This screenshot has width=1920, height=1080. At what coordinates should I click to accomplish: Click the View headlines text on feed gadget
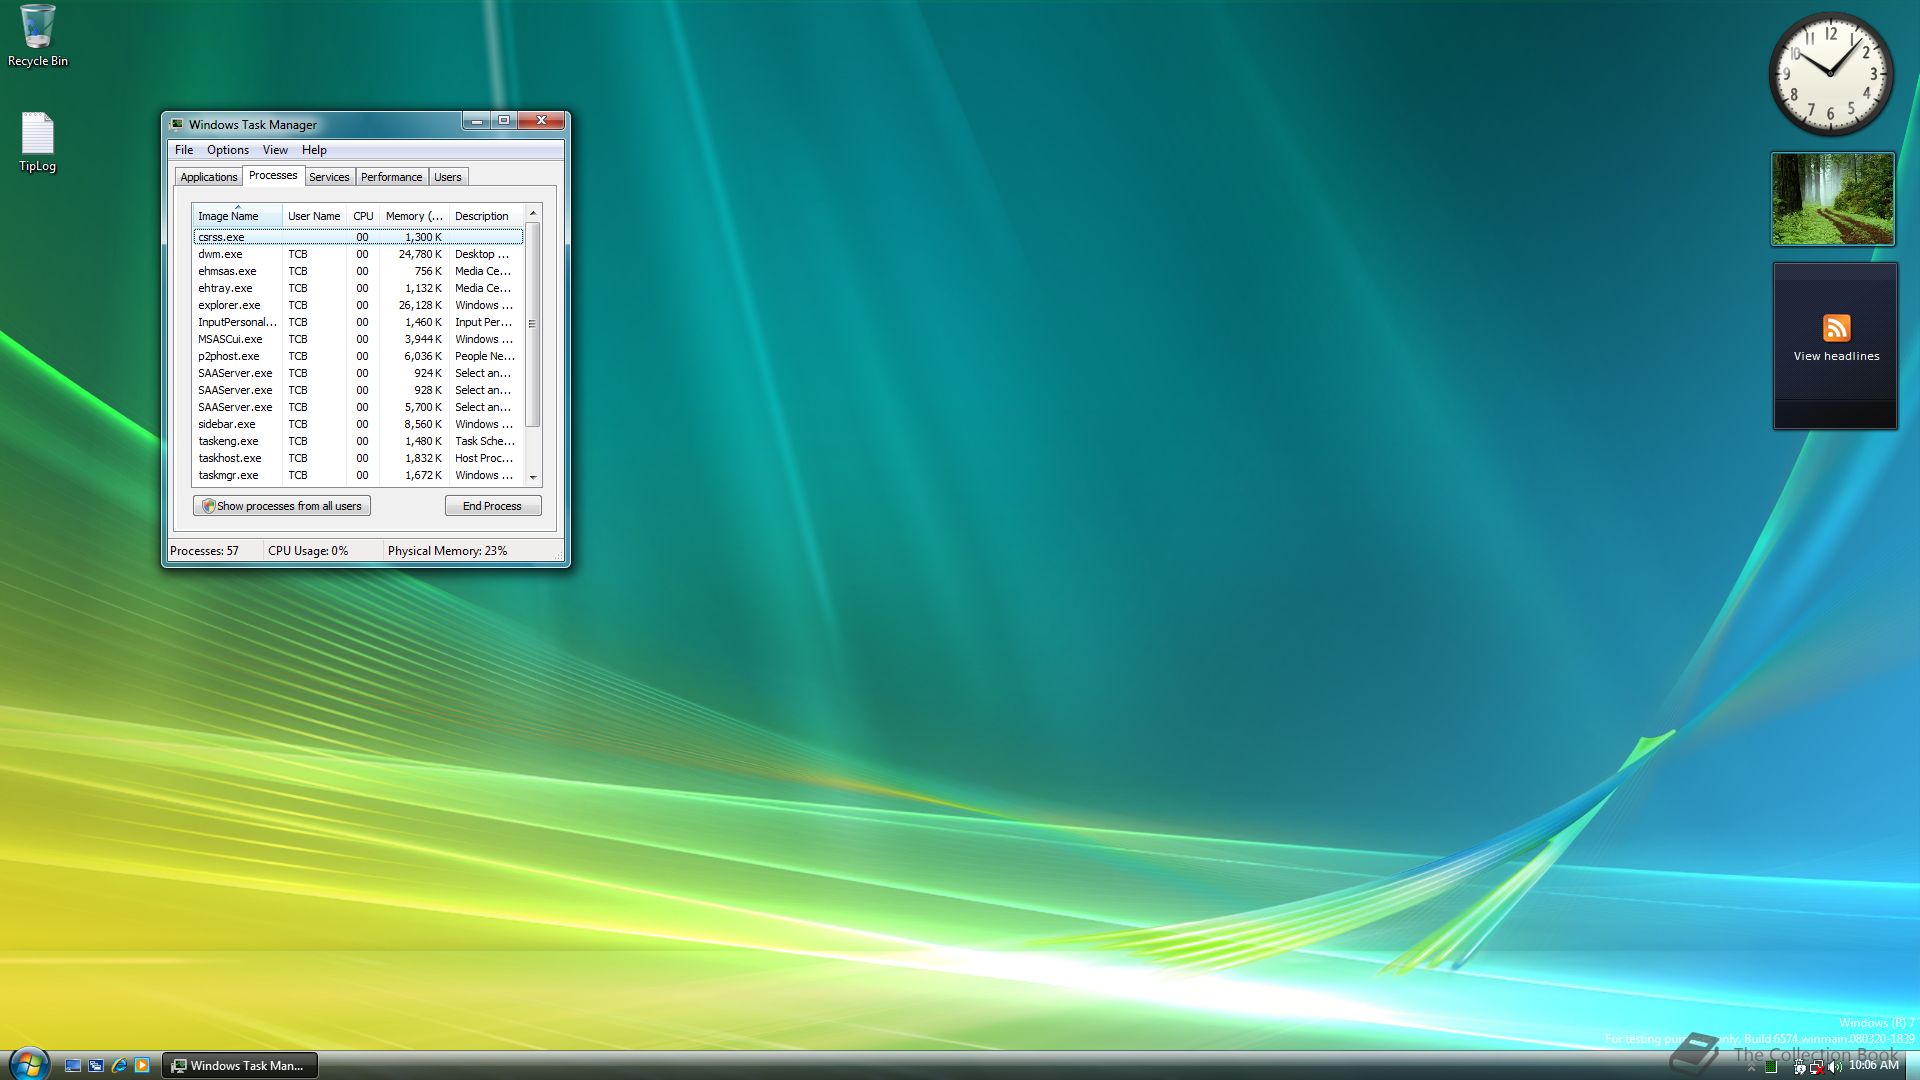click(1836, 356)
